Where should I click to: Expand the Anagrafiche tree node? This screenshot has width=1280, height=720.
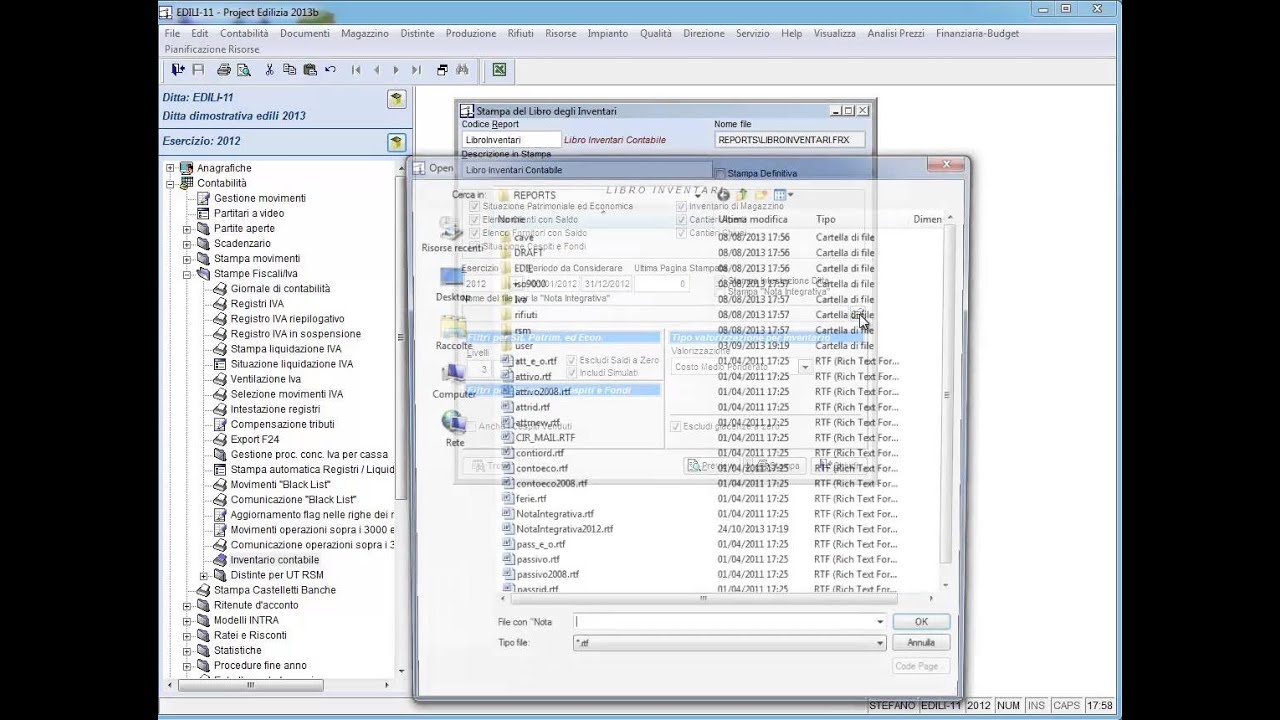pyautogui.click(x=170, y=168)
